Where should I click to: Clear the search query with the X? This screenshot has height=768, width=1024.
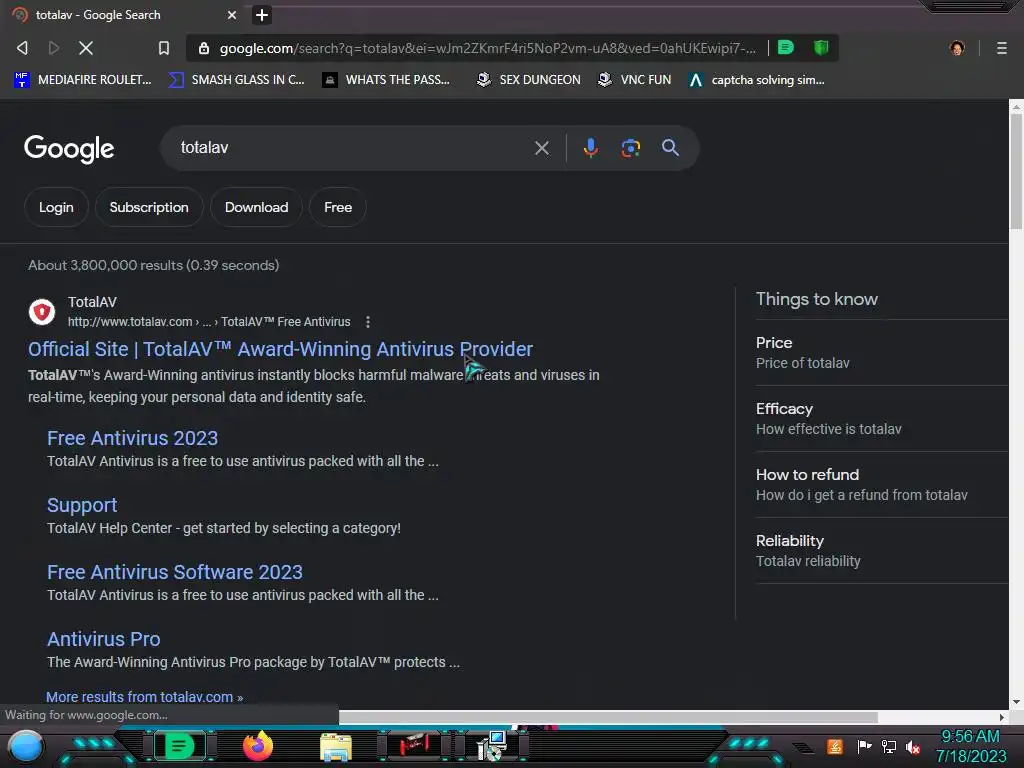(541, 148)
